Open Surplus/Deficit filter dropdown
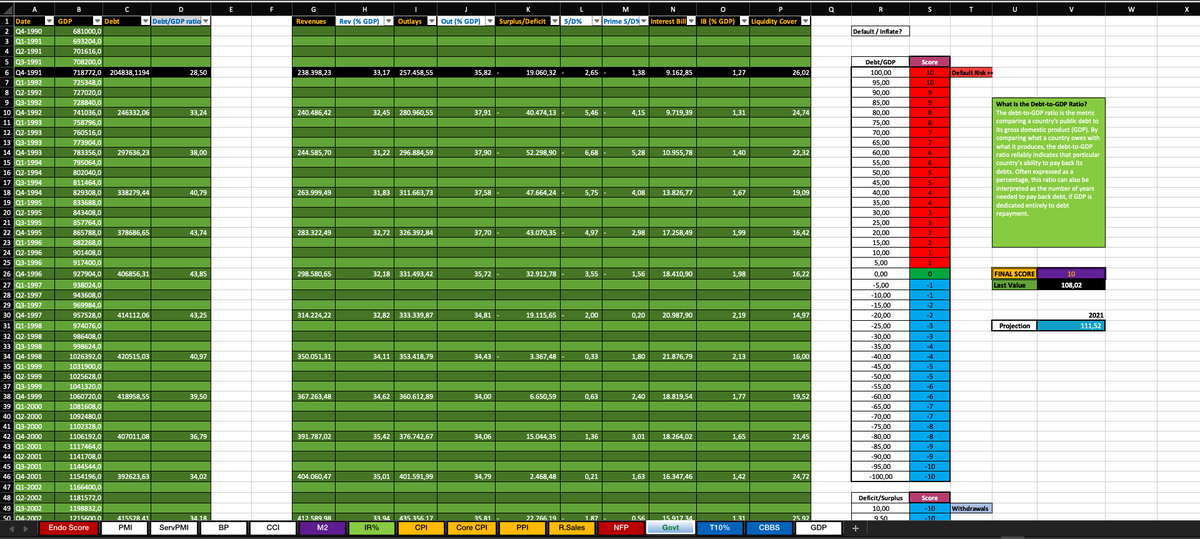Viewport: 1200px width, 539px height. [x=553, y=21]
